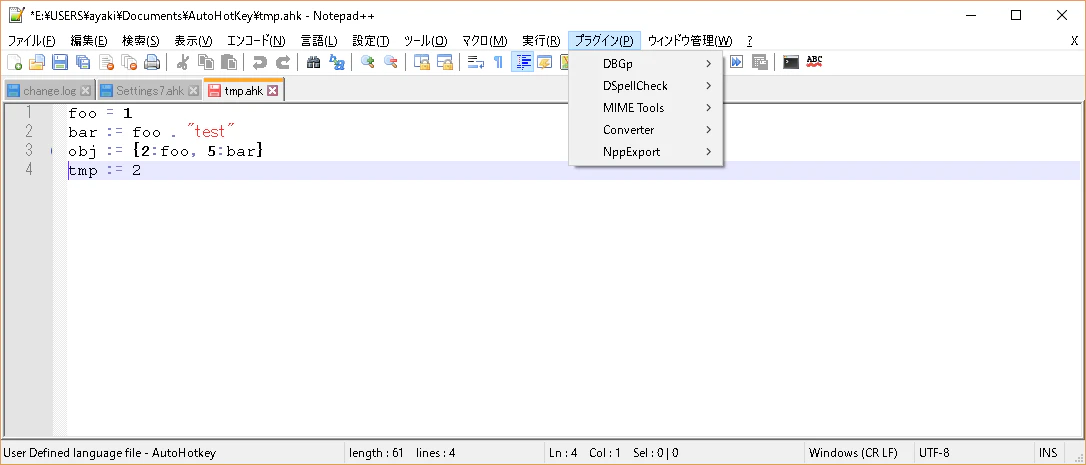Toggle show all characters pilcrow icon
This screenshot has width=1086, height=465.
pos(498,62)
